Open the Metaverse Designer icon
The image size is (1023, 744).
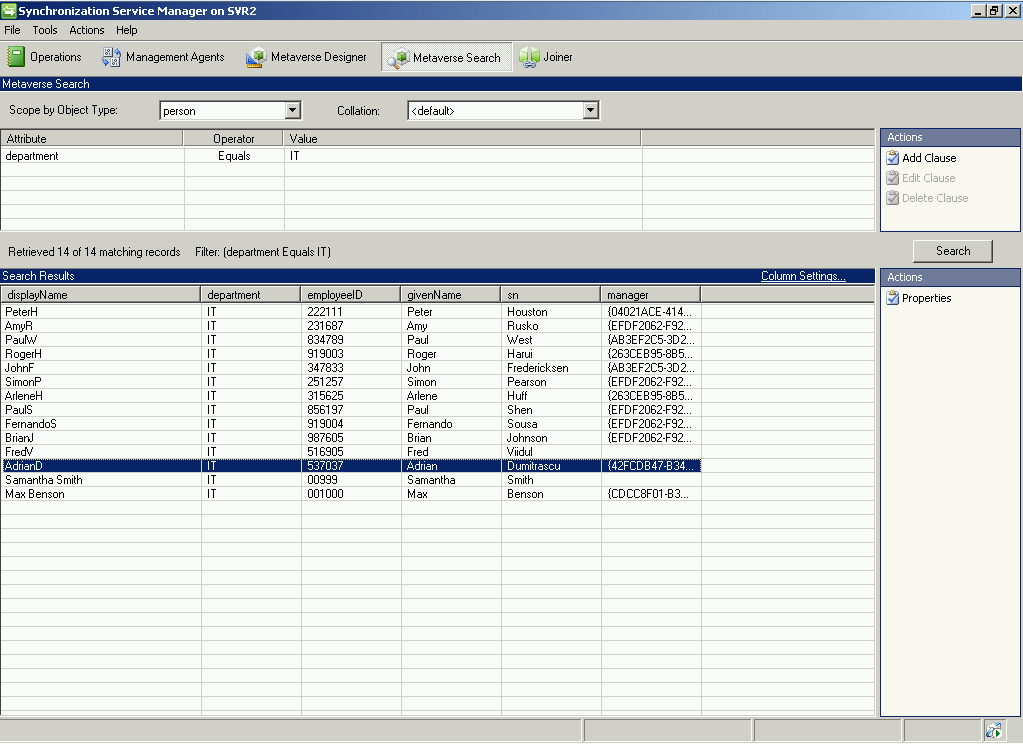[255, 57]
